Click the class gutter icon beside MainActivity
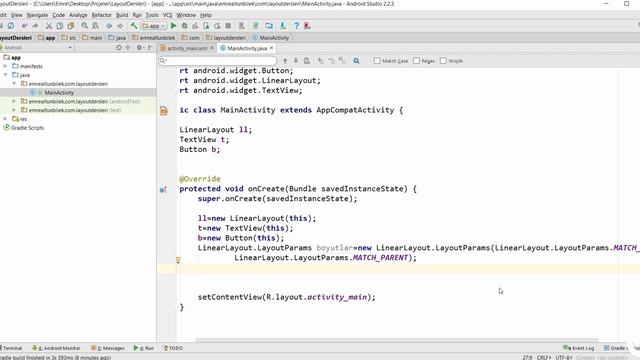Image resolution: width=640 pixels, height=360 pixels. pos(164,111)
